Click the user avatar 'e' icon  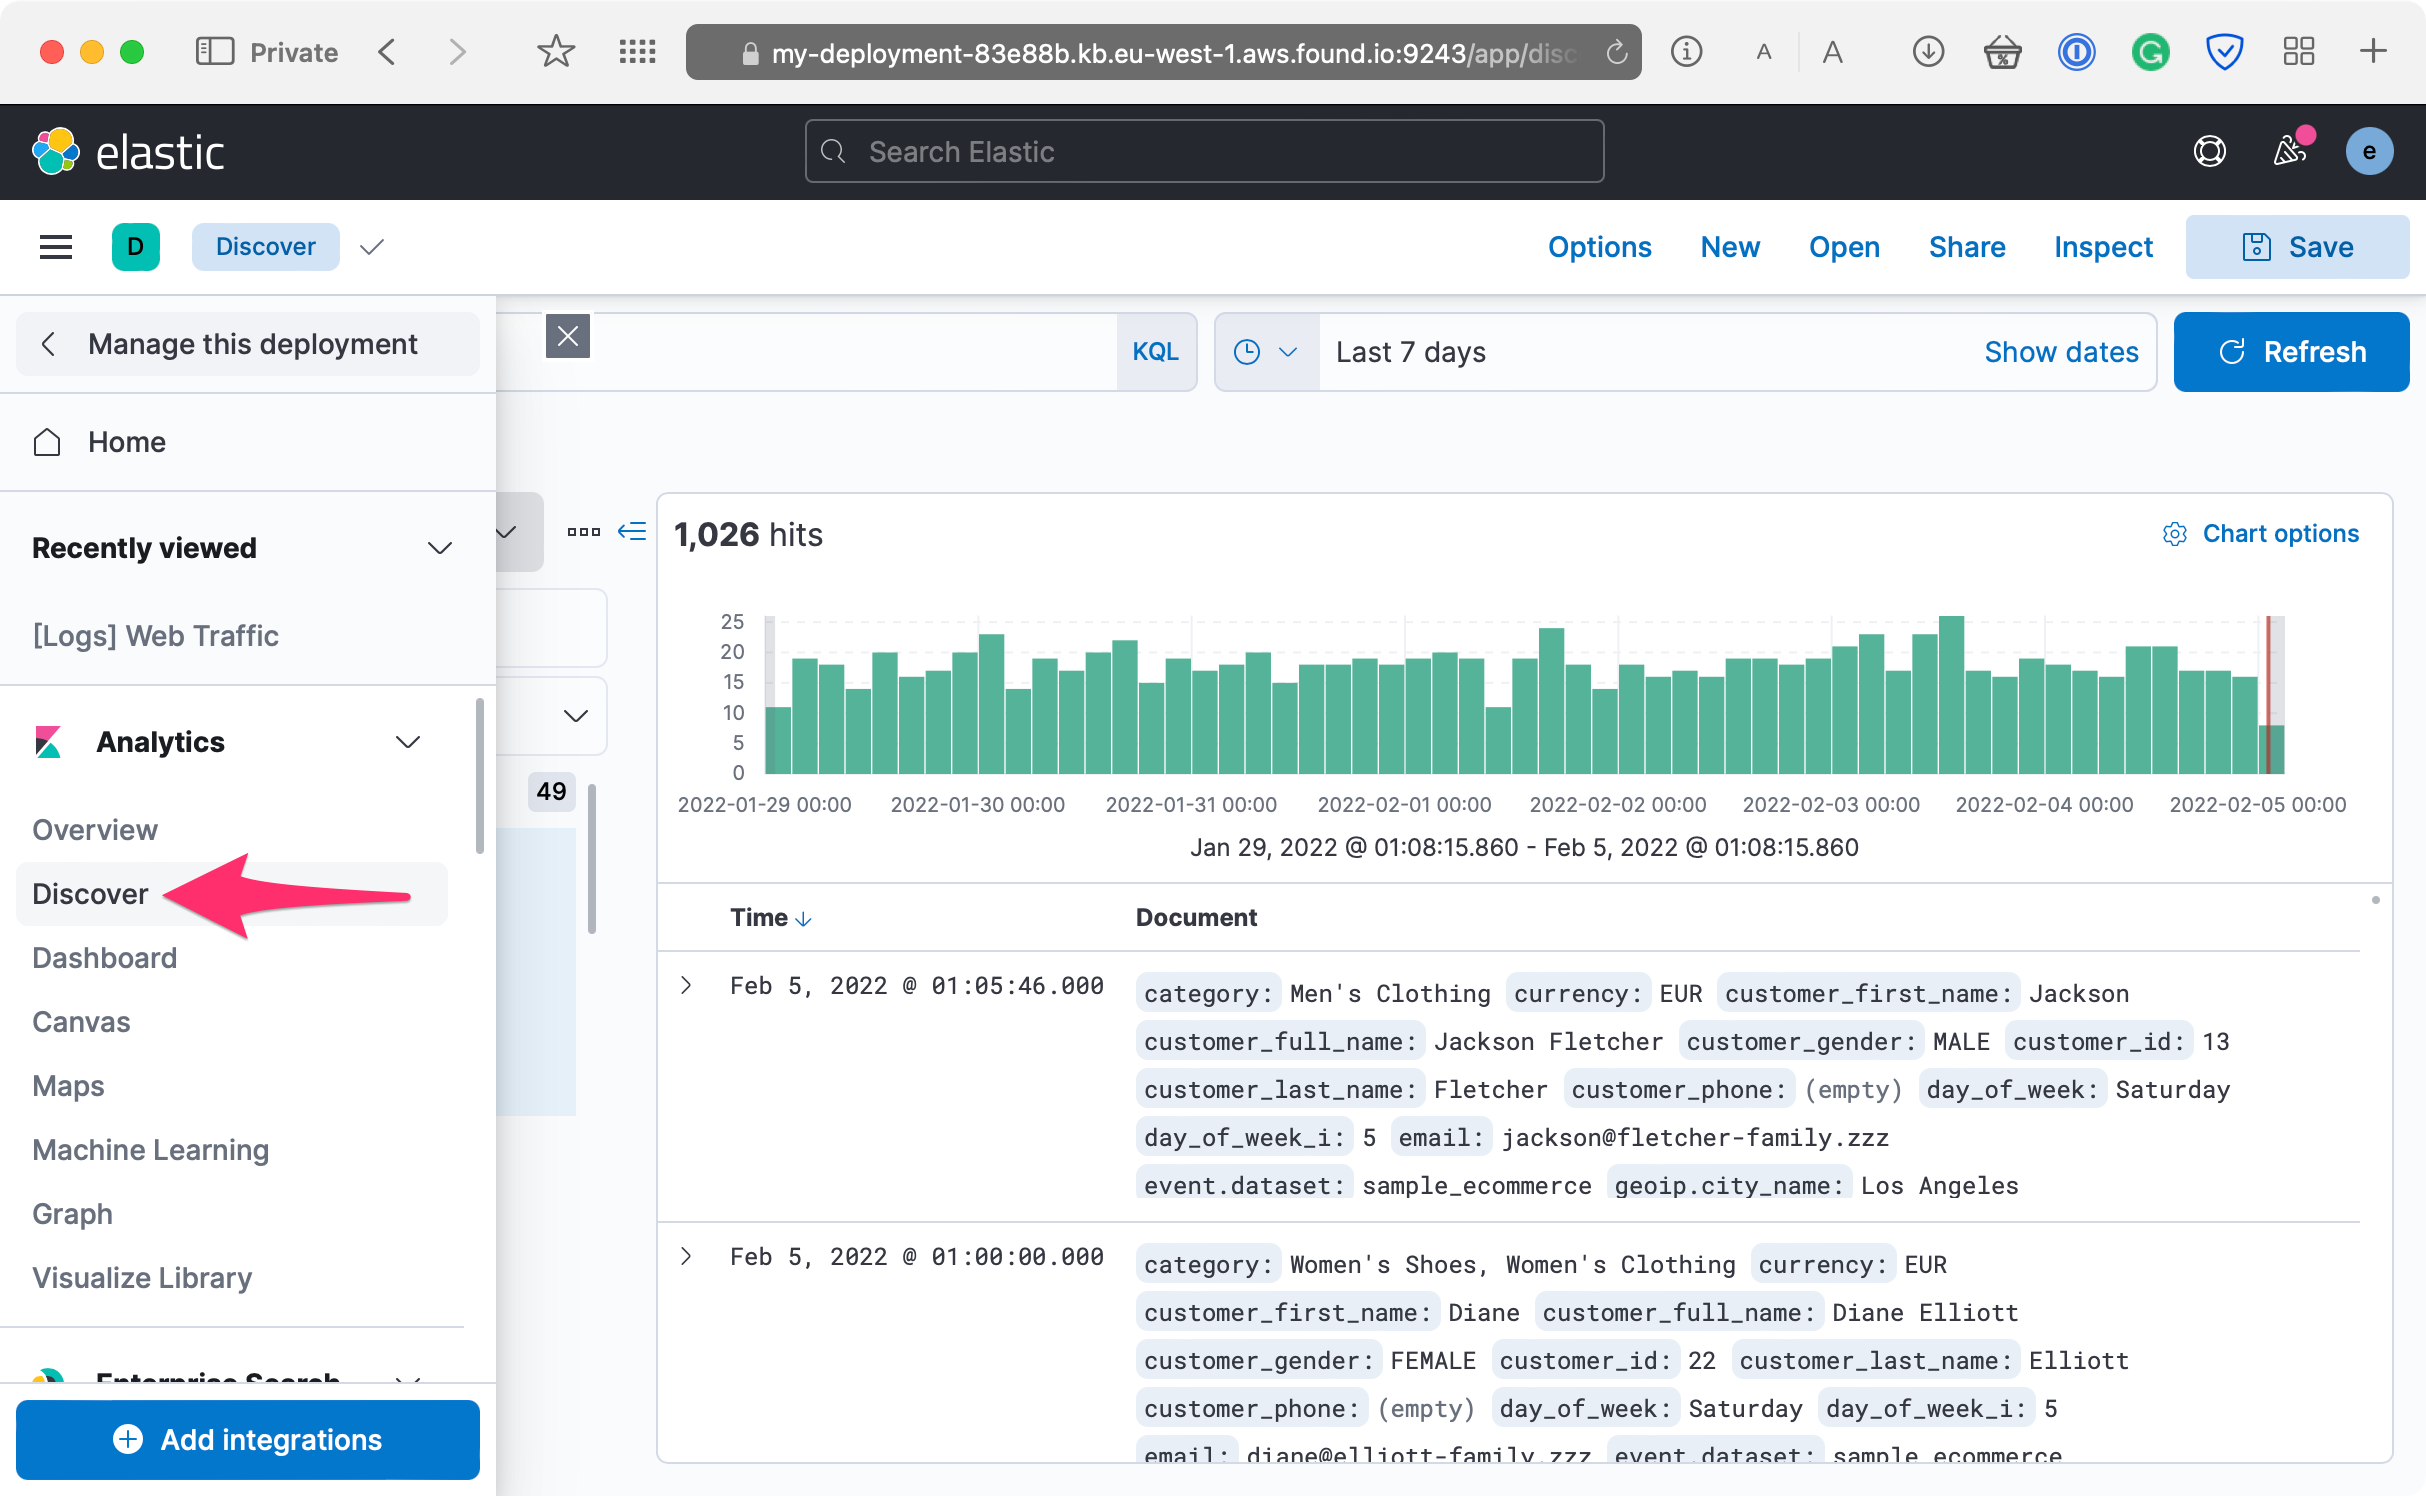pyautogui.click(x=2368, y=152)
